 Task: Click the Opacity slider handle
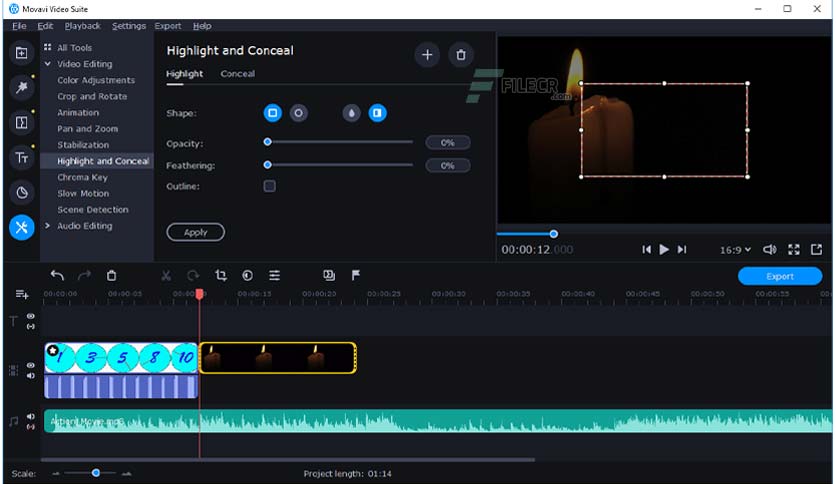tap(267, 142)
